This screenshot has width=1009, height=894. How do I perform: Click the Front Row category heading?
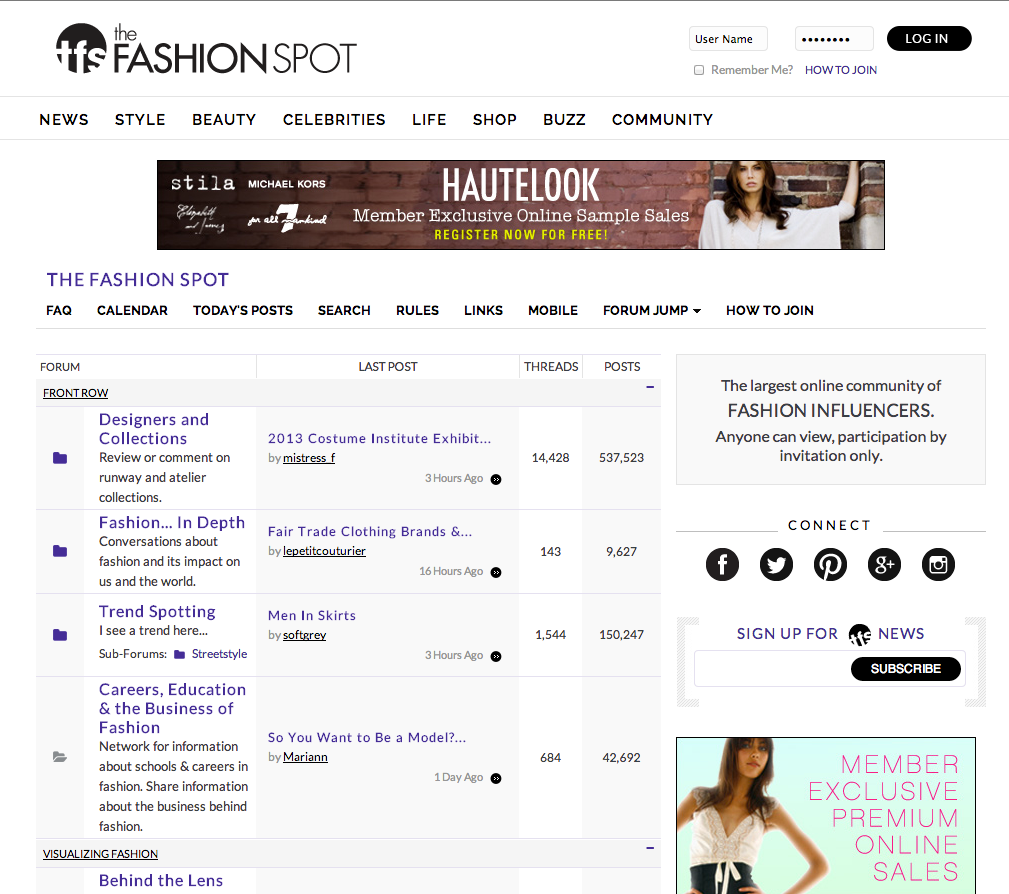coord(75,393)
